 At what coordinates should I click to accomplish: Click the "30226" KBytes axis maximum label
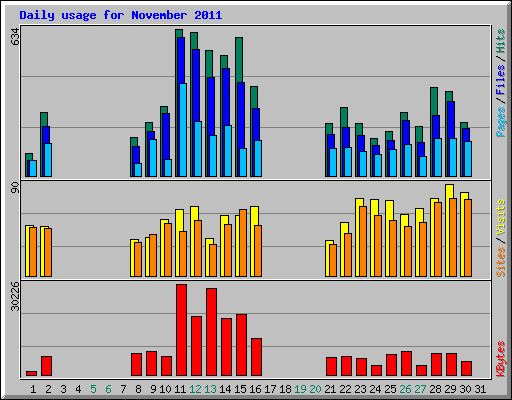point(15,296)
